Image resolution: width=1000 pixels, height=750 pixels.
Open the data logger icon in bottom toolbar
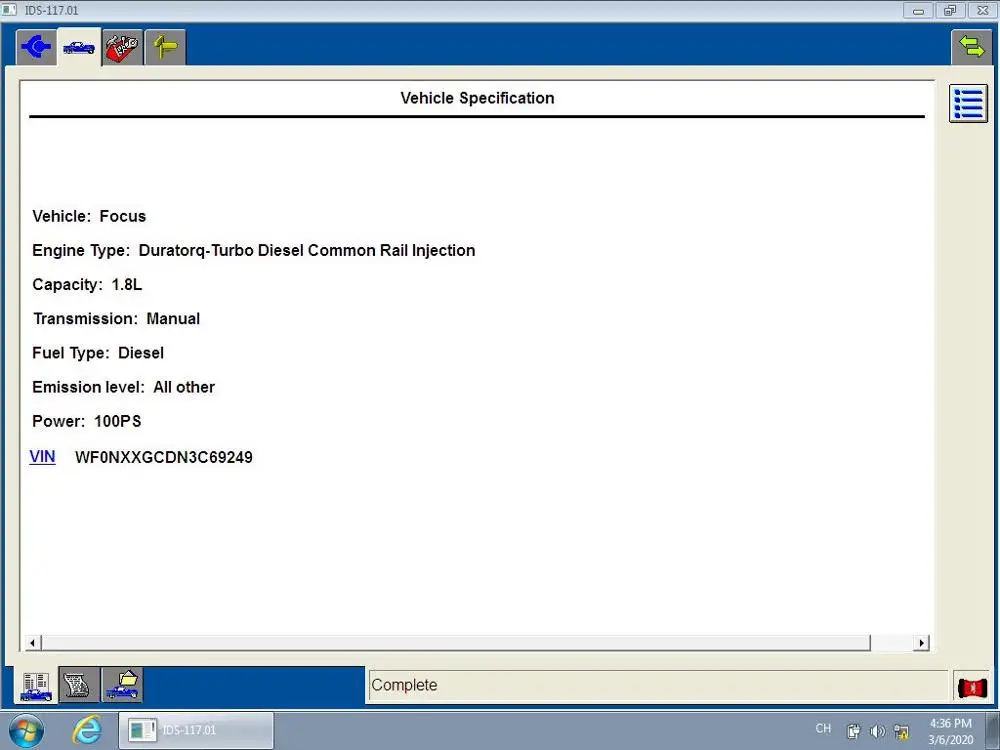[x=78, y=685]
